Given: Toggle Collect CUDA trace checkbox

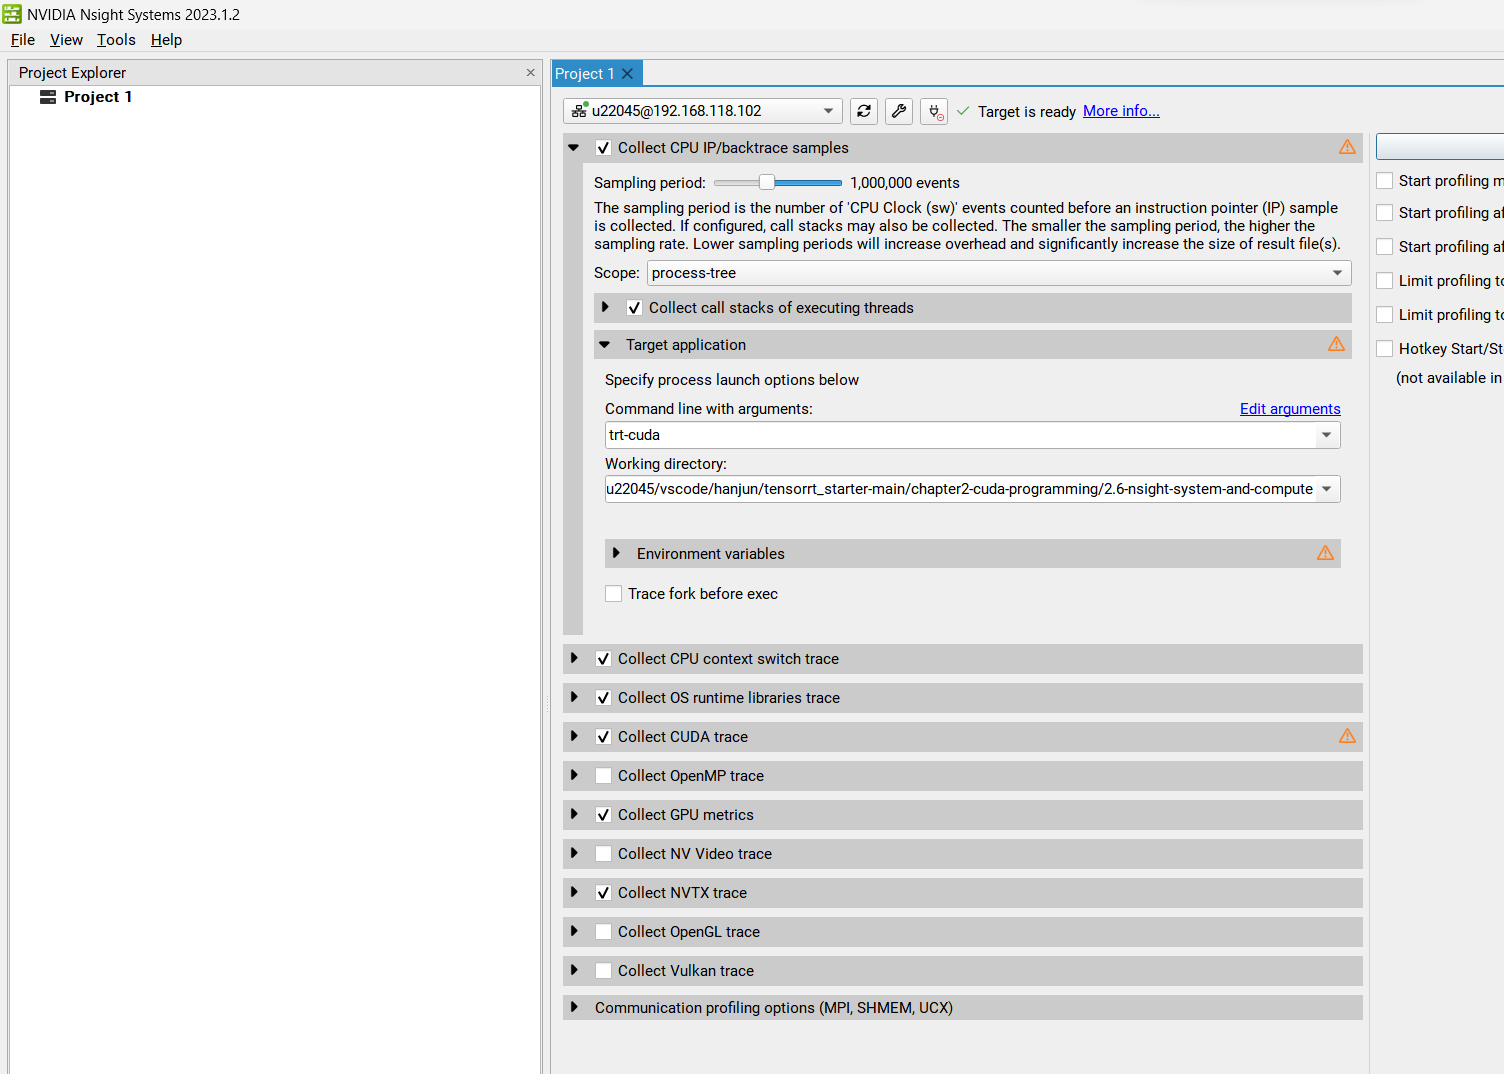Looking at the screenshot, I should click(603, 737).
